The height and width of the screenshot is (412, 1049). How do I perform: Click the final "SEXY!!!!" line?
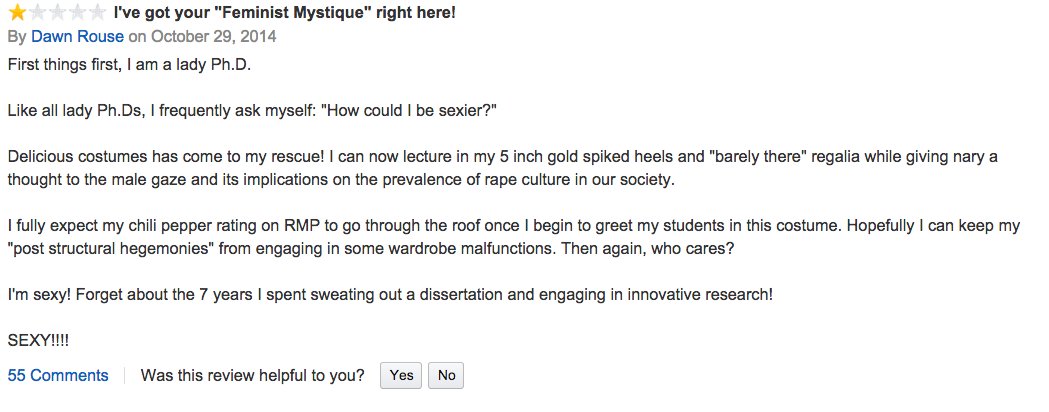coord(38,341)
